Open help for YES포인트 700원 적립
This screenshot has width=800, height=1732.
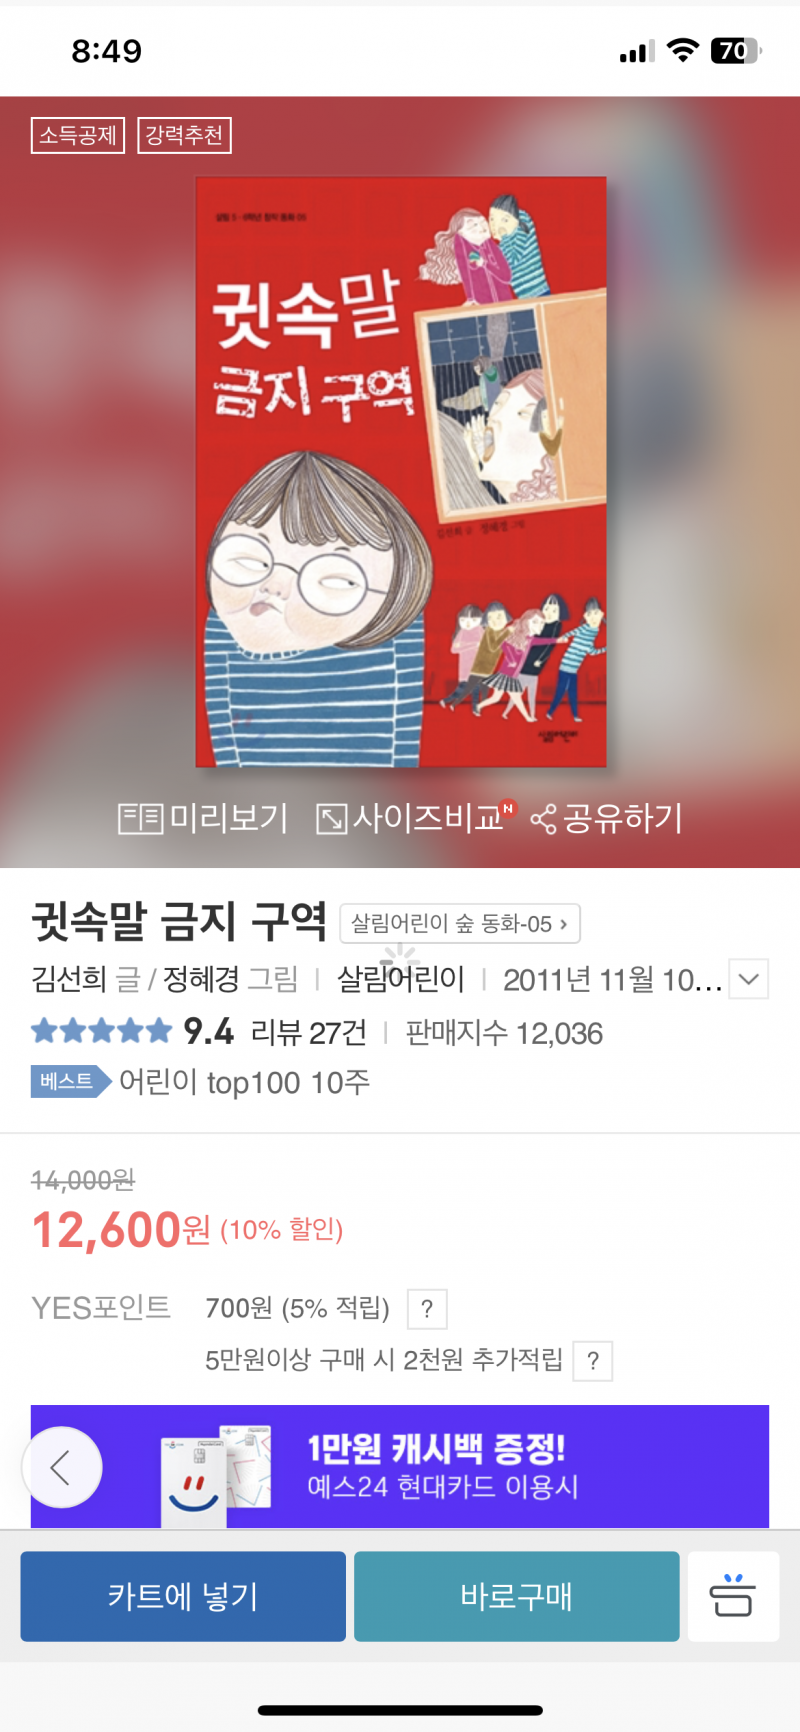point(427,1309)
